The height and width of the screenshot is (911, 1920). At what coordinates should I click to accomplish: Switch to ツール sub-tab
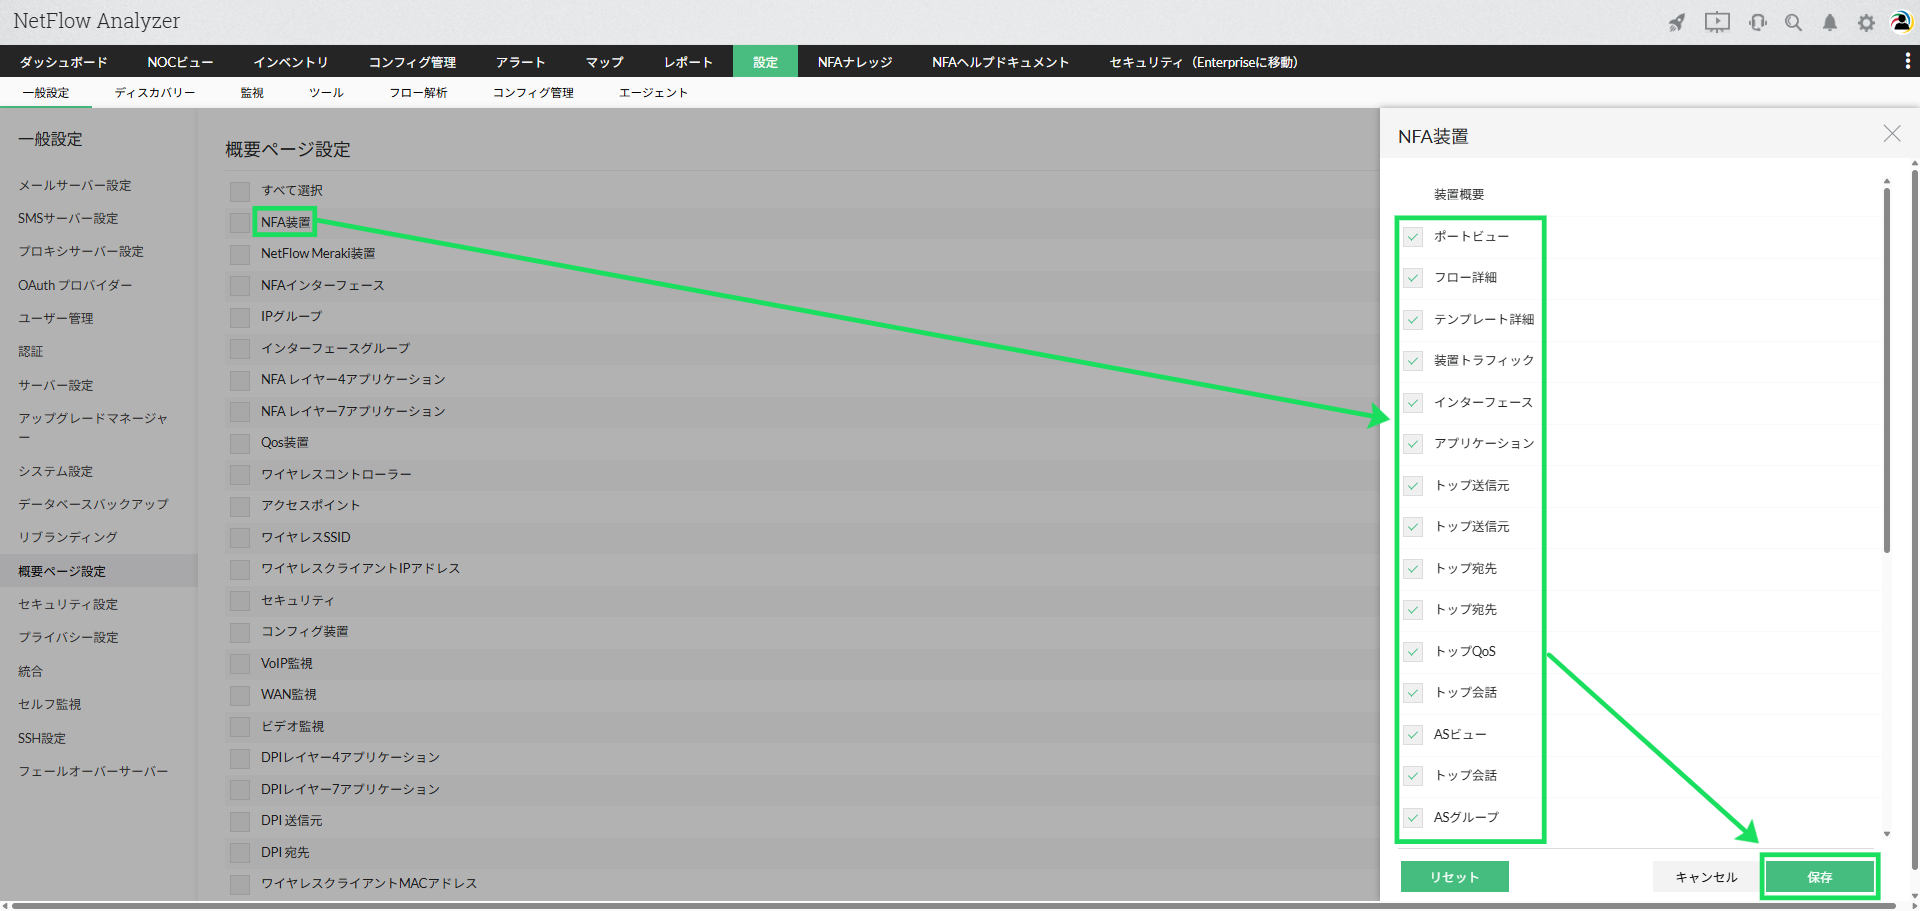tap(326, 93)
